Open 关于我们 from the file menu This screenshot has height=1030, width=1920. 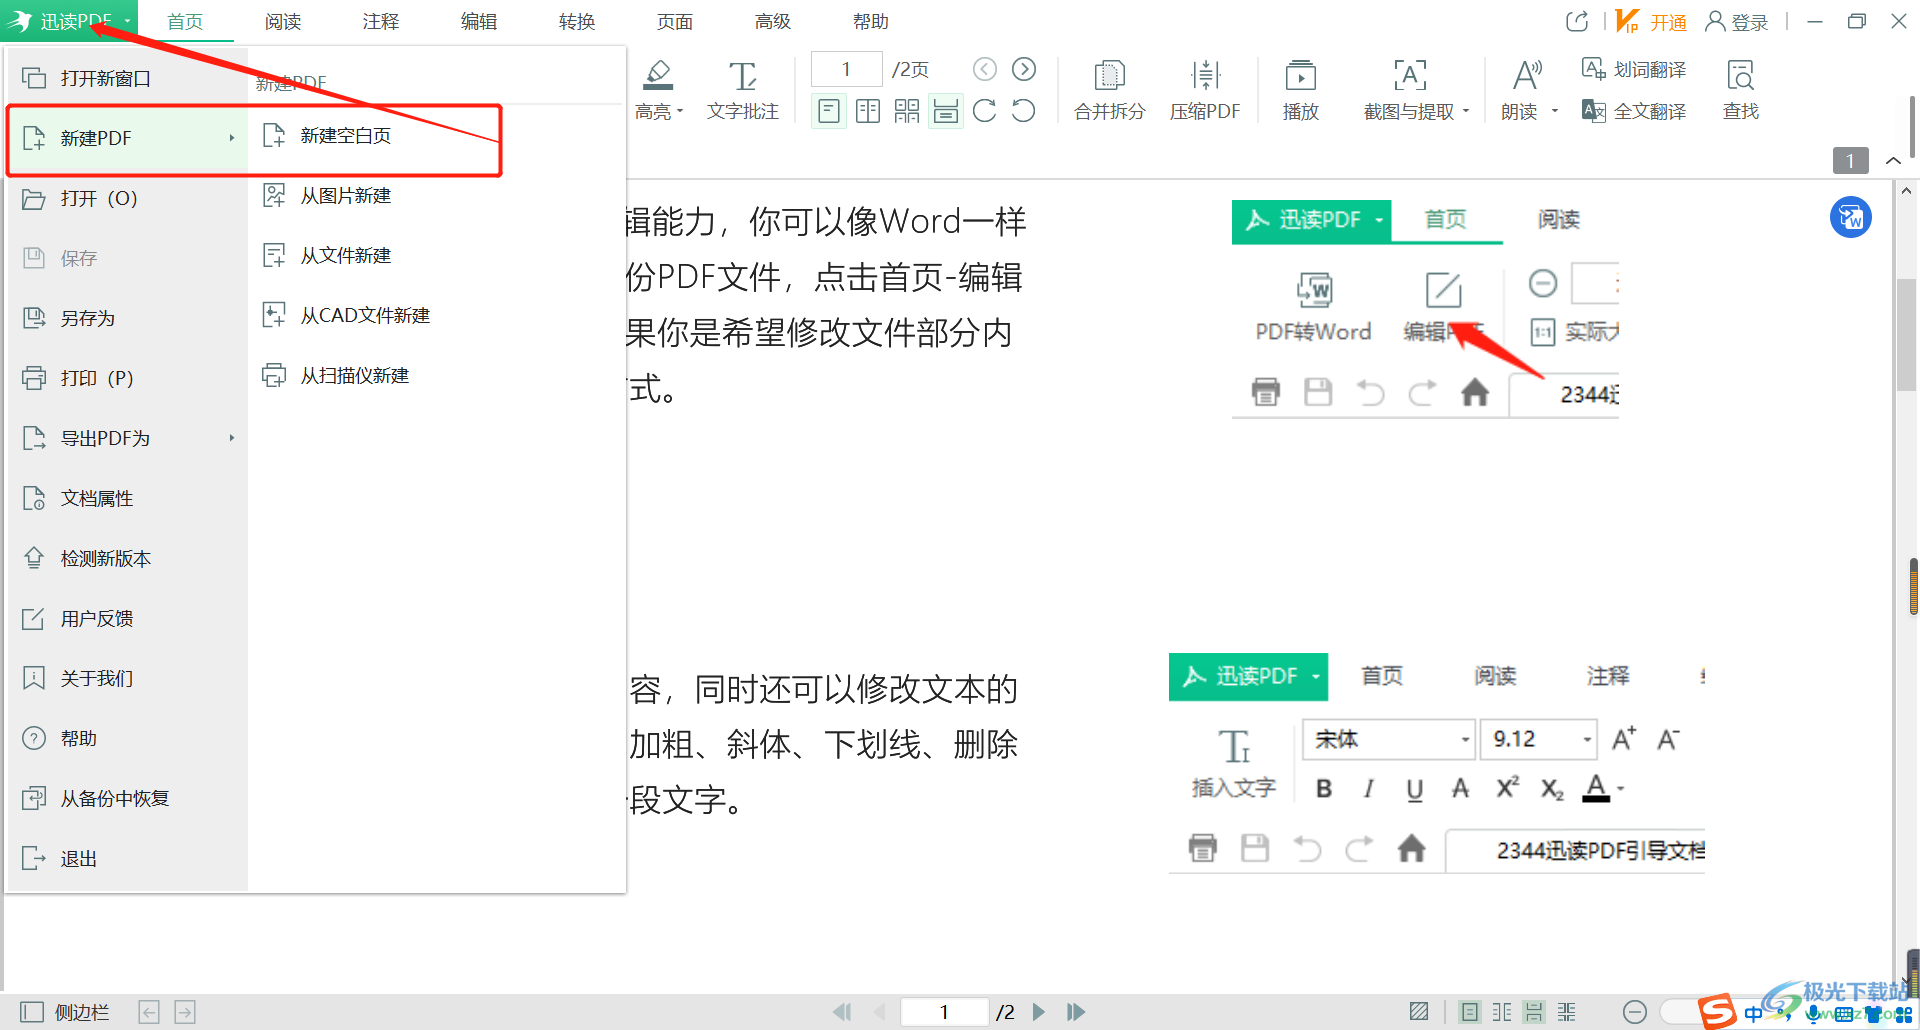tap(127, 678)
